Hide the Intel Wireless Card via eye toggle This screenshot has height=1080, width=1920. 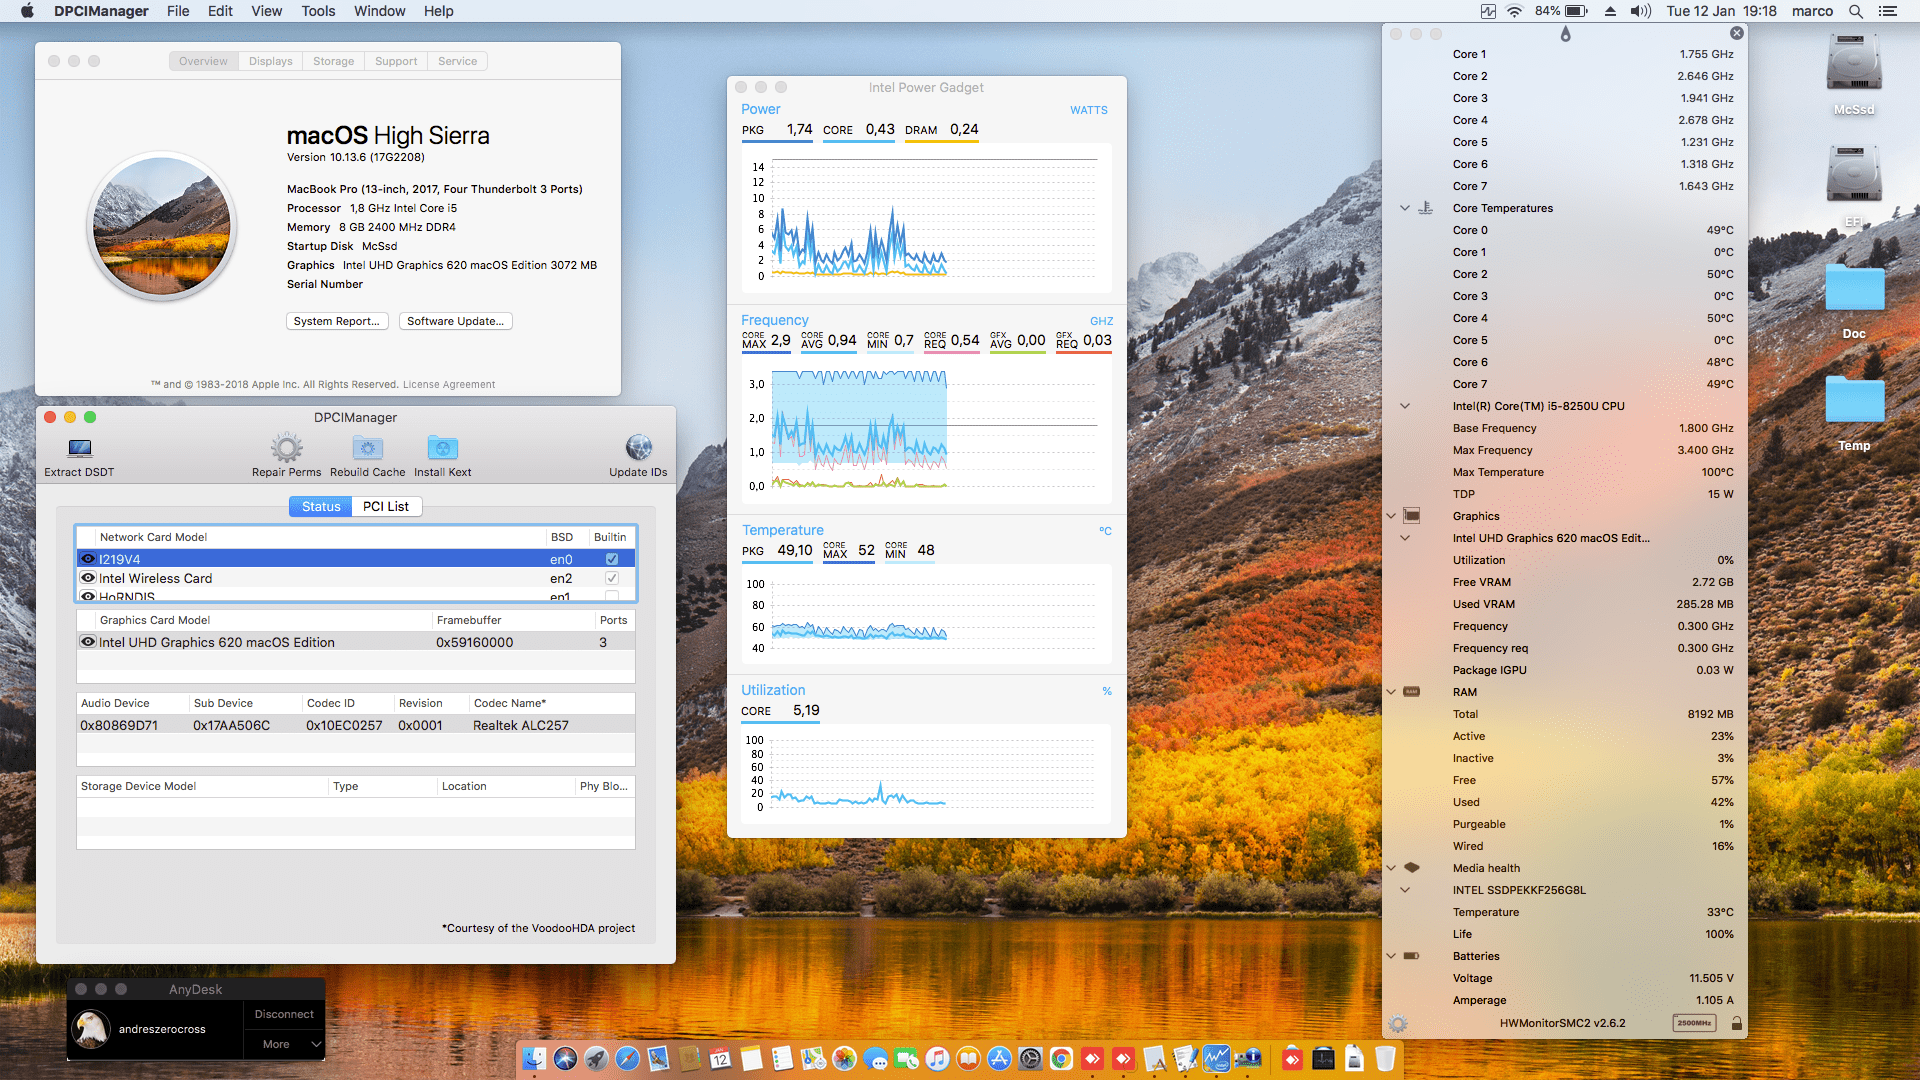click(88, 578)
